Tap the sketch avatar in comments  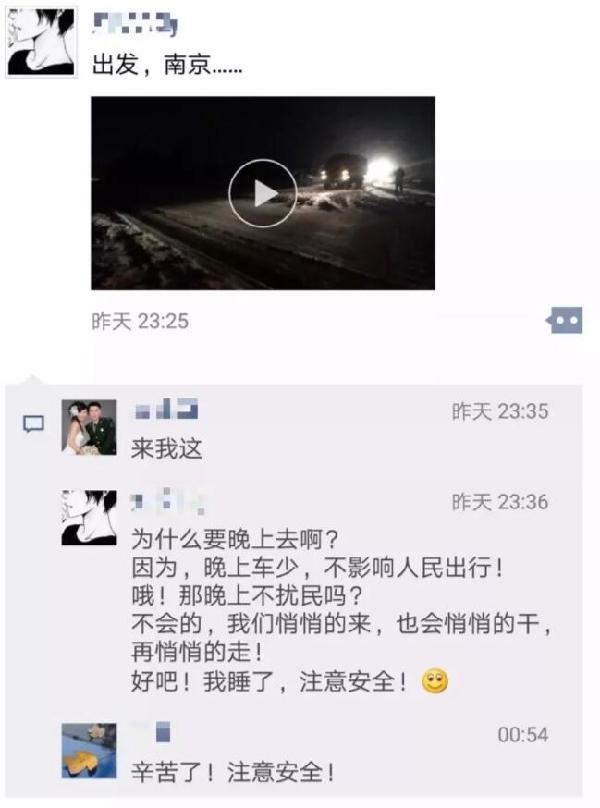click(x=89, y=517)
